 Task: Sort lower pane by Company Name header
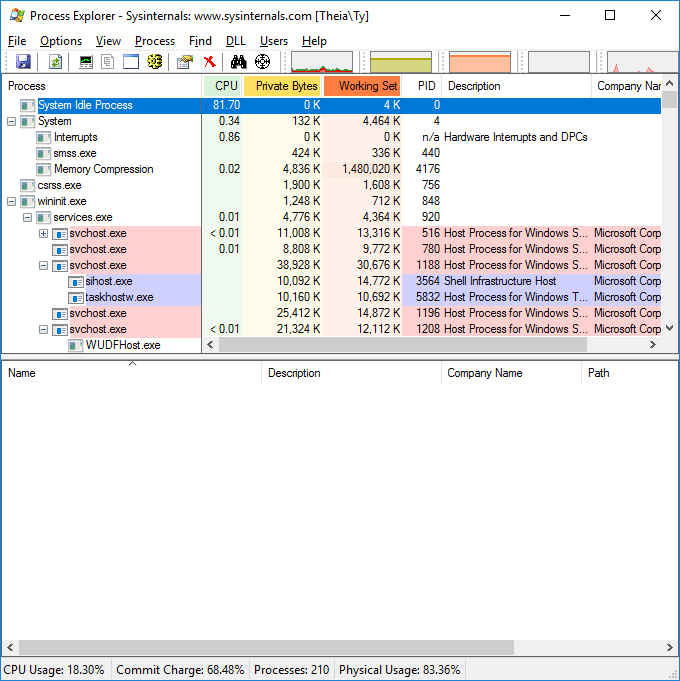click(511, 374)
